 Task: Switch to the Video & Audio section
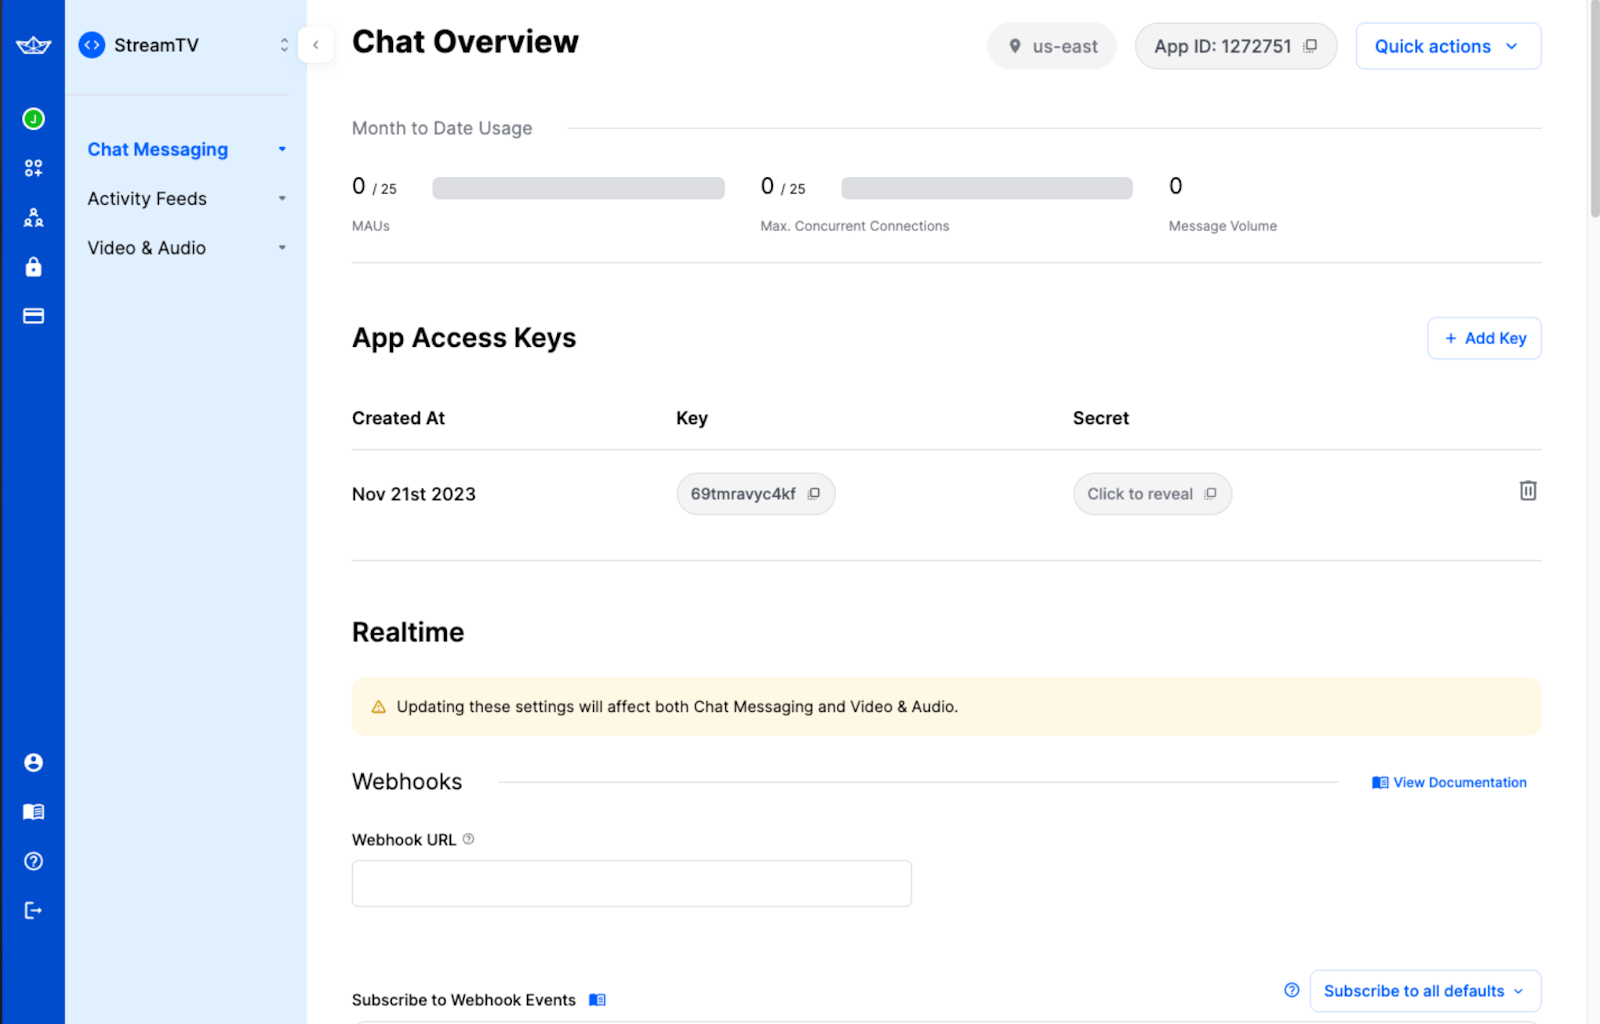(146, 247)
